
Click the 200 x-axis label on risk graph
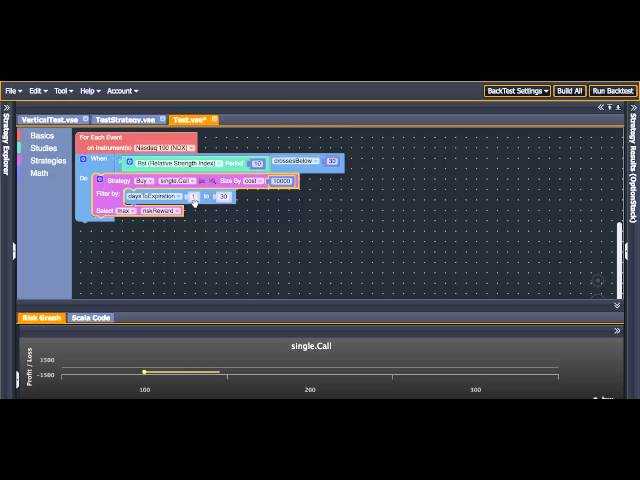310,390
